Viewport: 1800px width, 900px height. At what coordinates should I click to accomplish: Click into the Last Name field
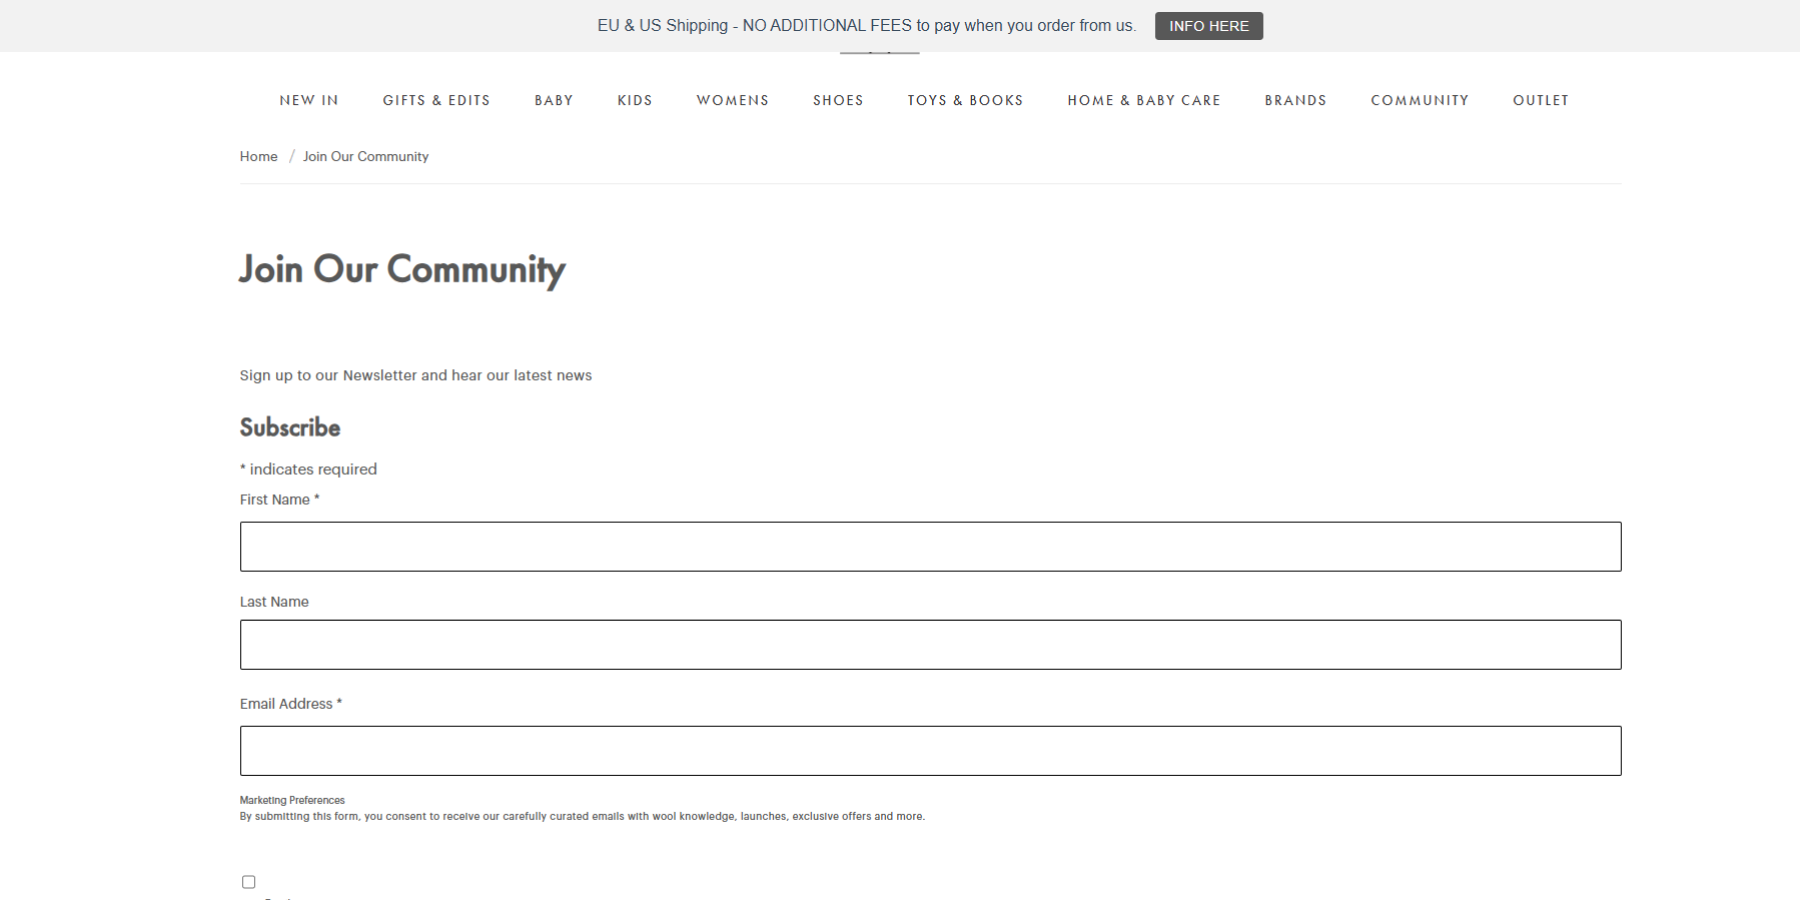tap(930, 645)
